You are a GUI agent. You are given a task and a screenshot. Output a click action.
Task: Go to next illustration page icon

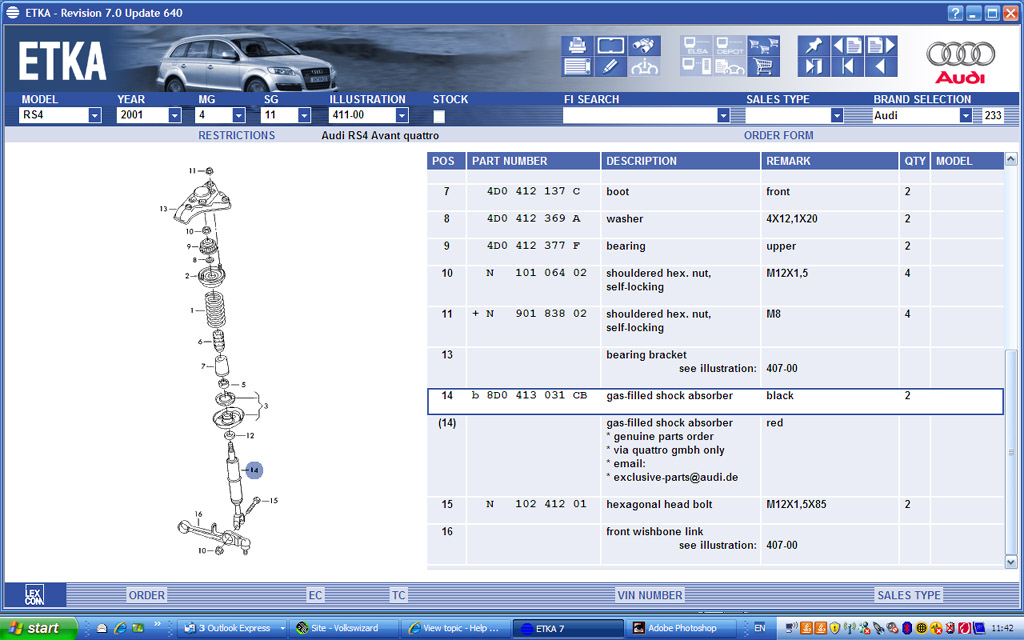pyautogui.click(x=880, y=46)
